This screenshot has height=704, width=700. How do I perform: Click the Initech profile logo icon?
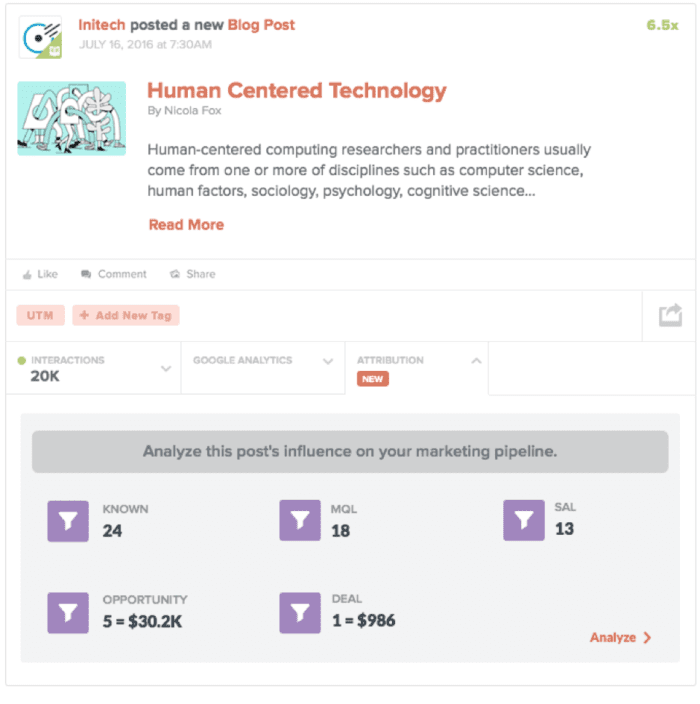[40, 37]
